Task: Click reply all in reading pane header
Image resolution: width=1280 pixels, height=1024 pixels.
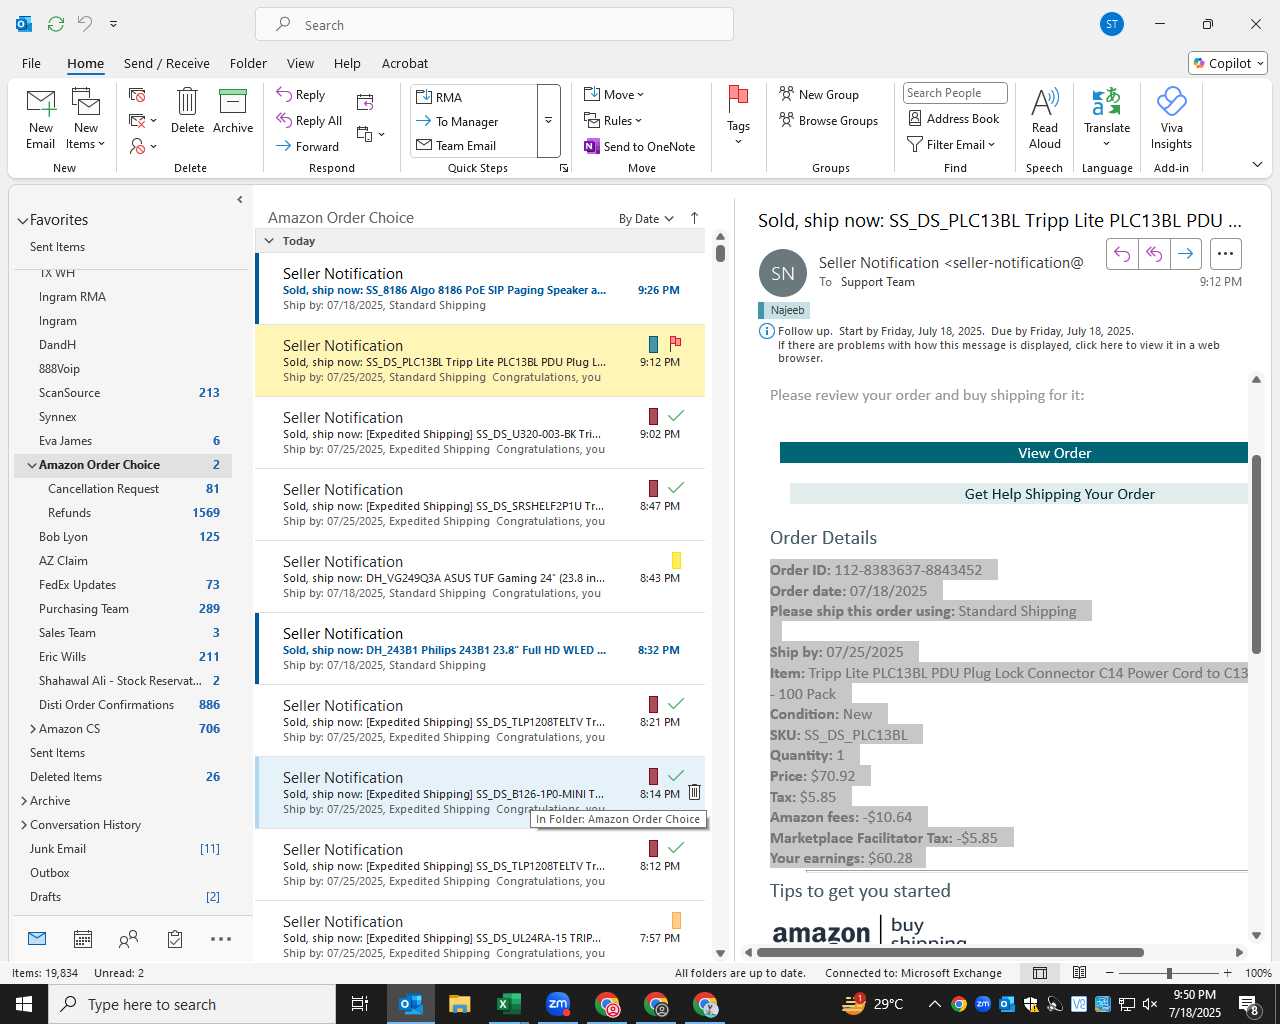Action: coord(1154,254)
